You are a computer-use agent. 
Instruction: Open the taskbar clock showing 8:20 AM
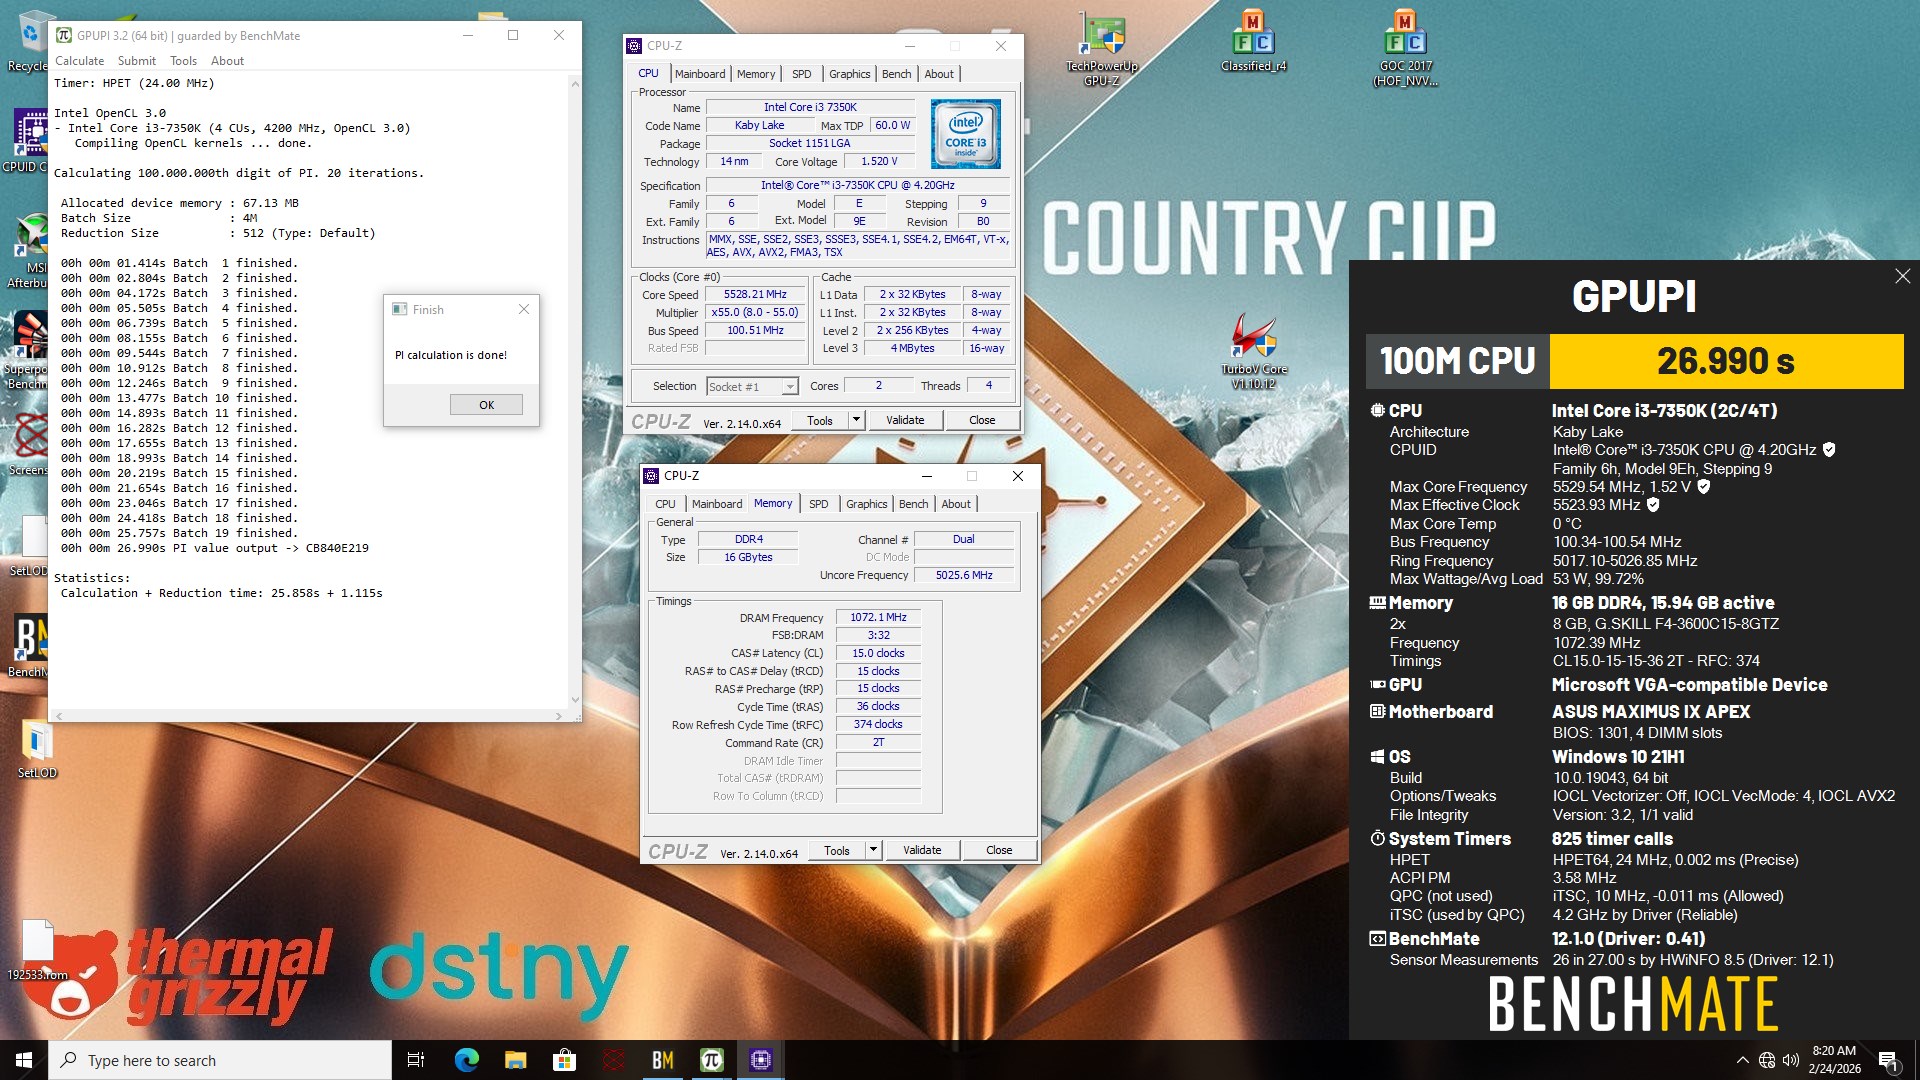point(1834,1060)
